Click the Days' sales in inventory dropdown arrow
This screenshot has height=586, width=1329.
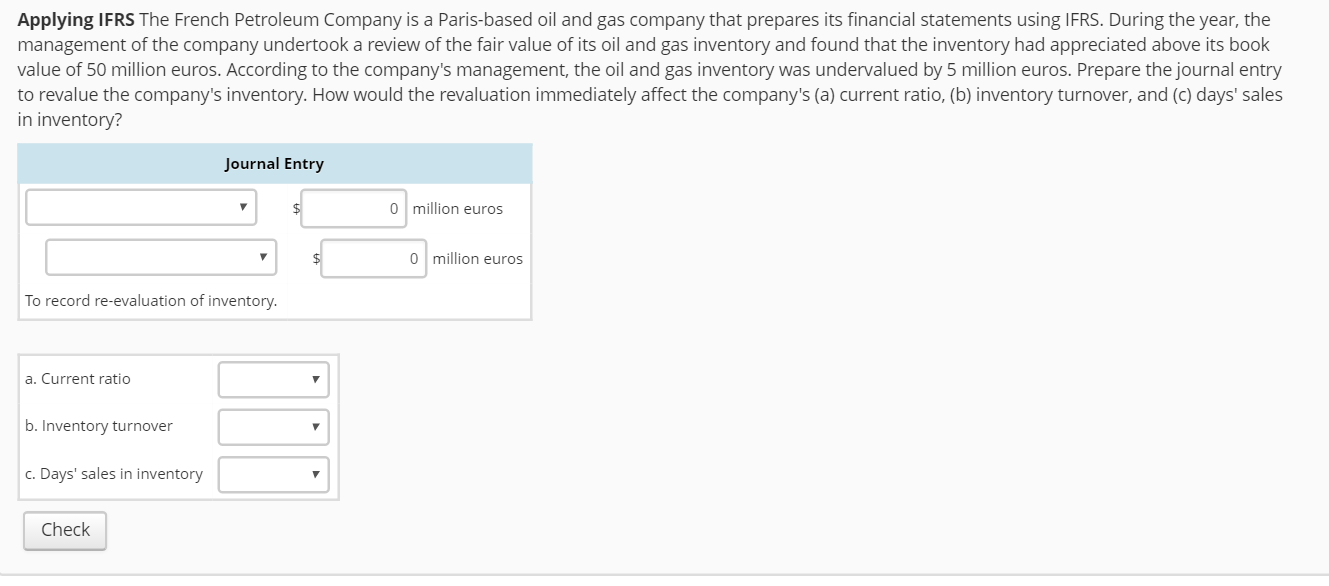point(316,475)
